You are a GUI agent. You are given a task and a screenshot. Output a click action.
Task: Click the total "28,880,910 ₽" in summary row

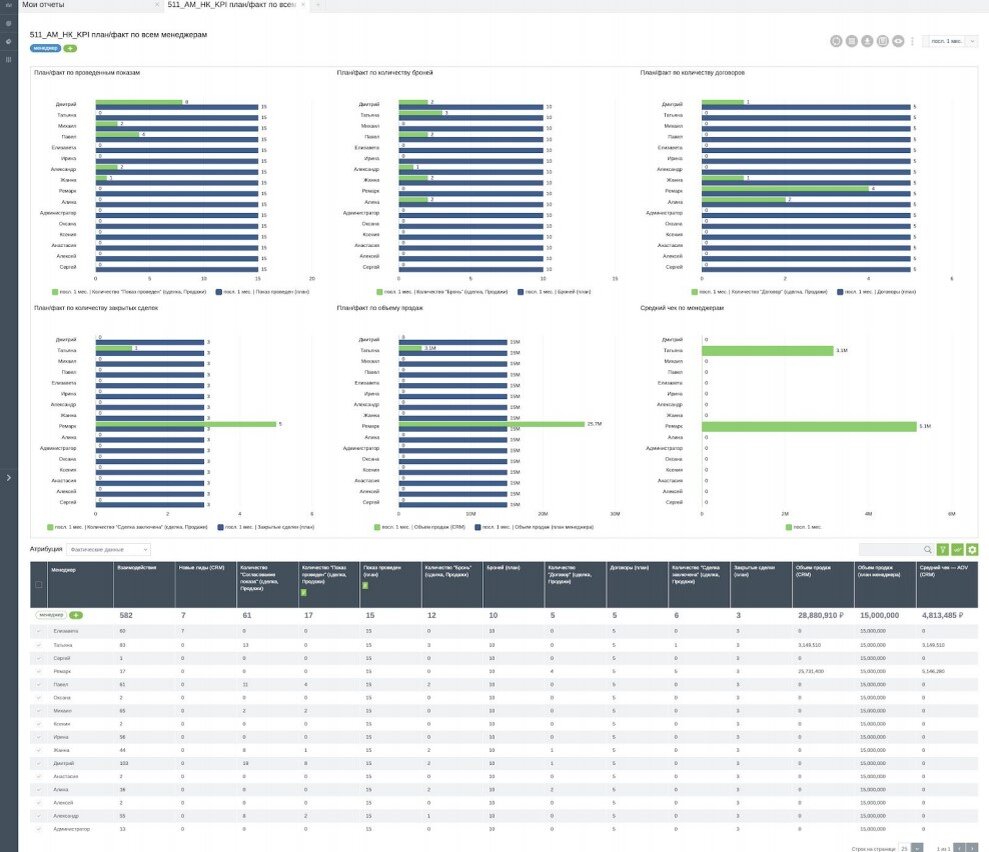pyautogui.click(x=821, y=615)
